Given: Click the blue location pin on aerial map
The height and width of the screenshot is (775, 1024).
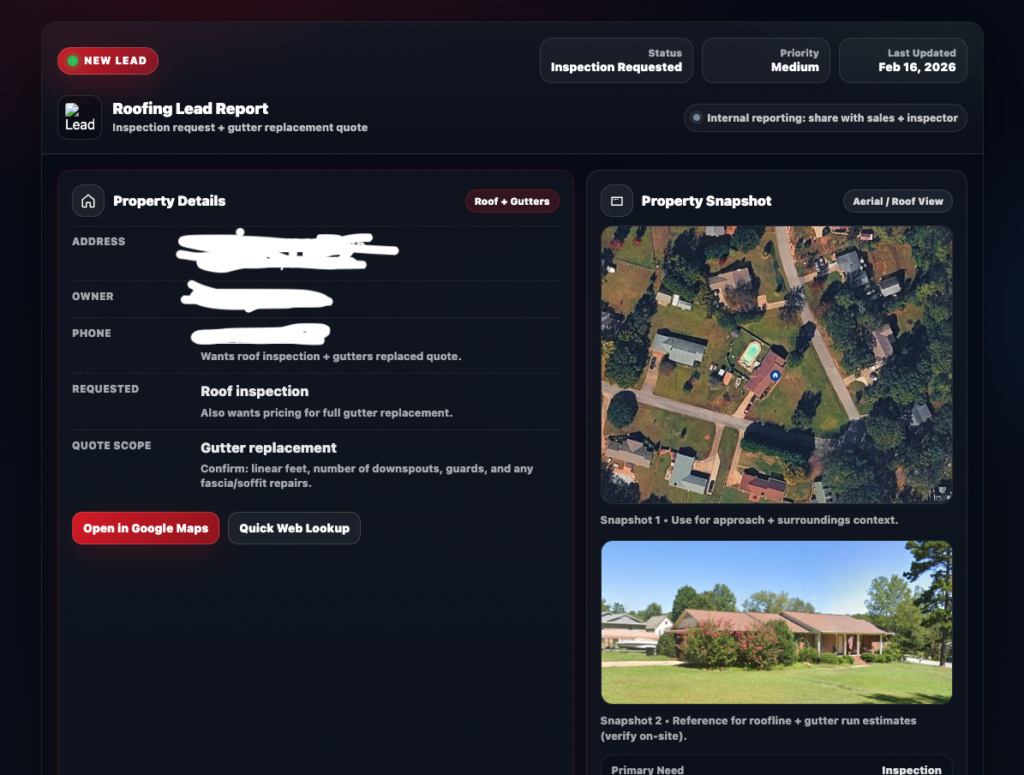Looking at the screenshot, I should 775,375.
